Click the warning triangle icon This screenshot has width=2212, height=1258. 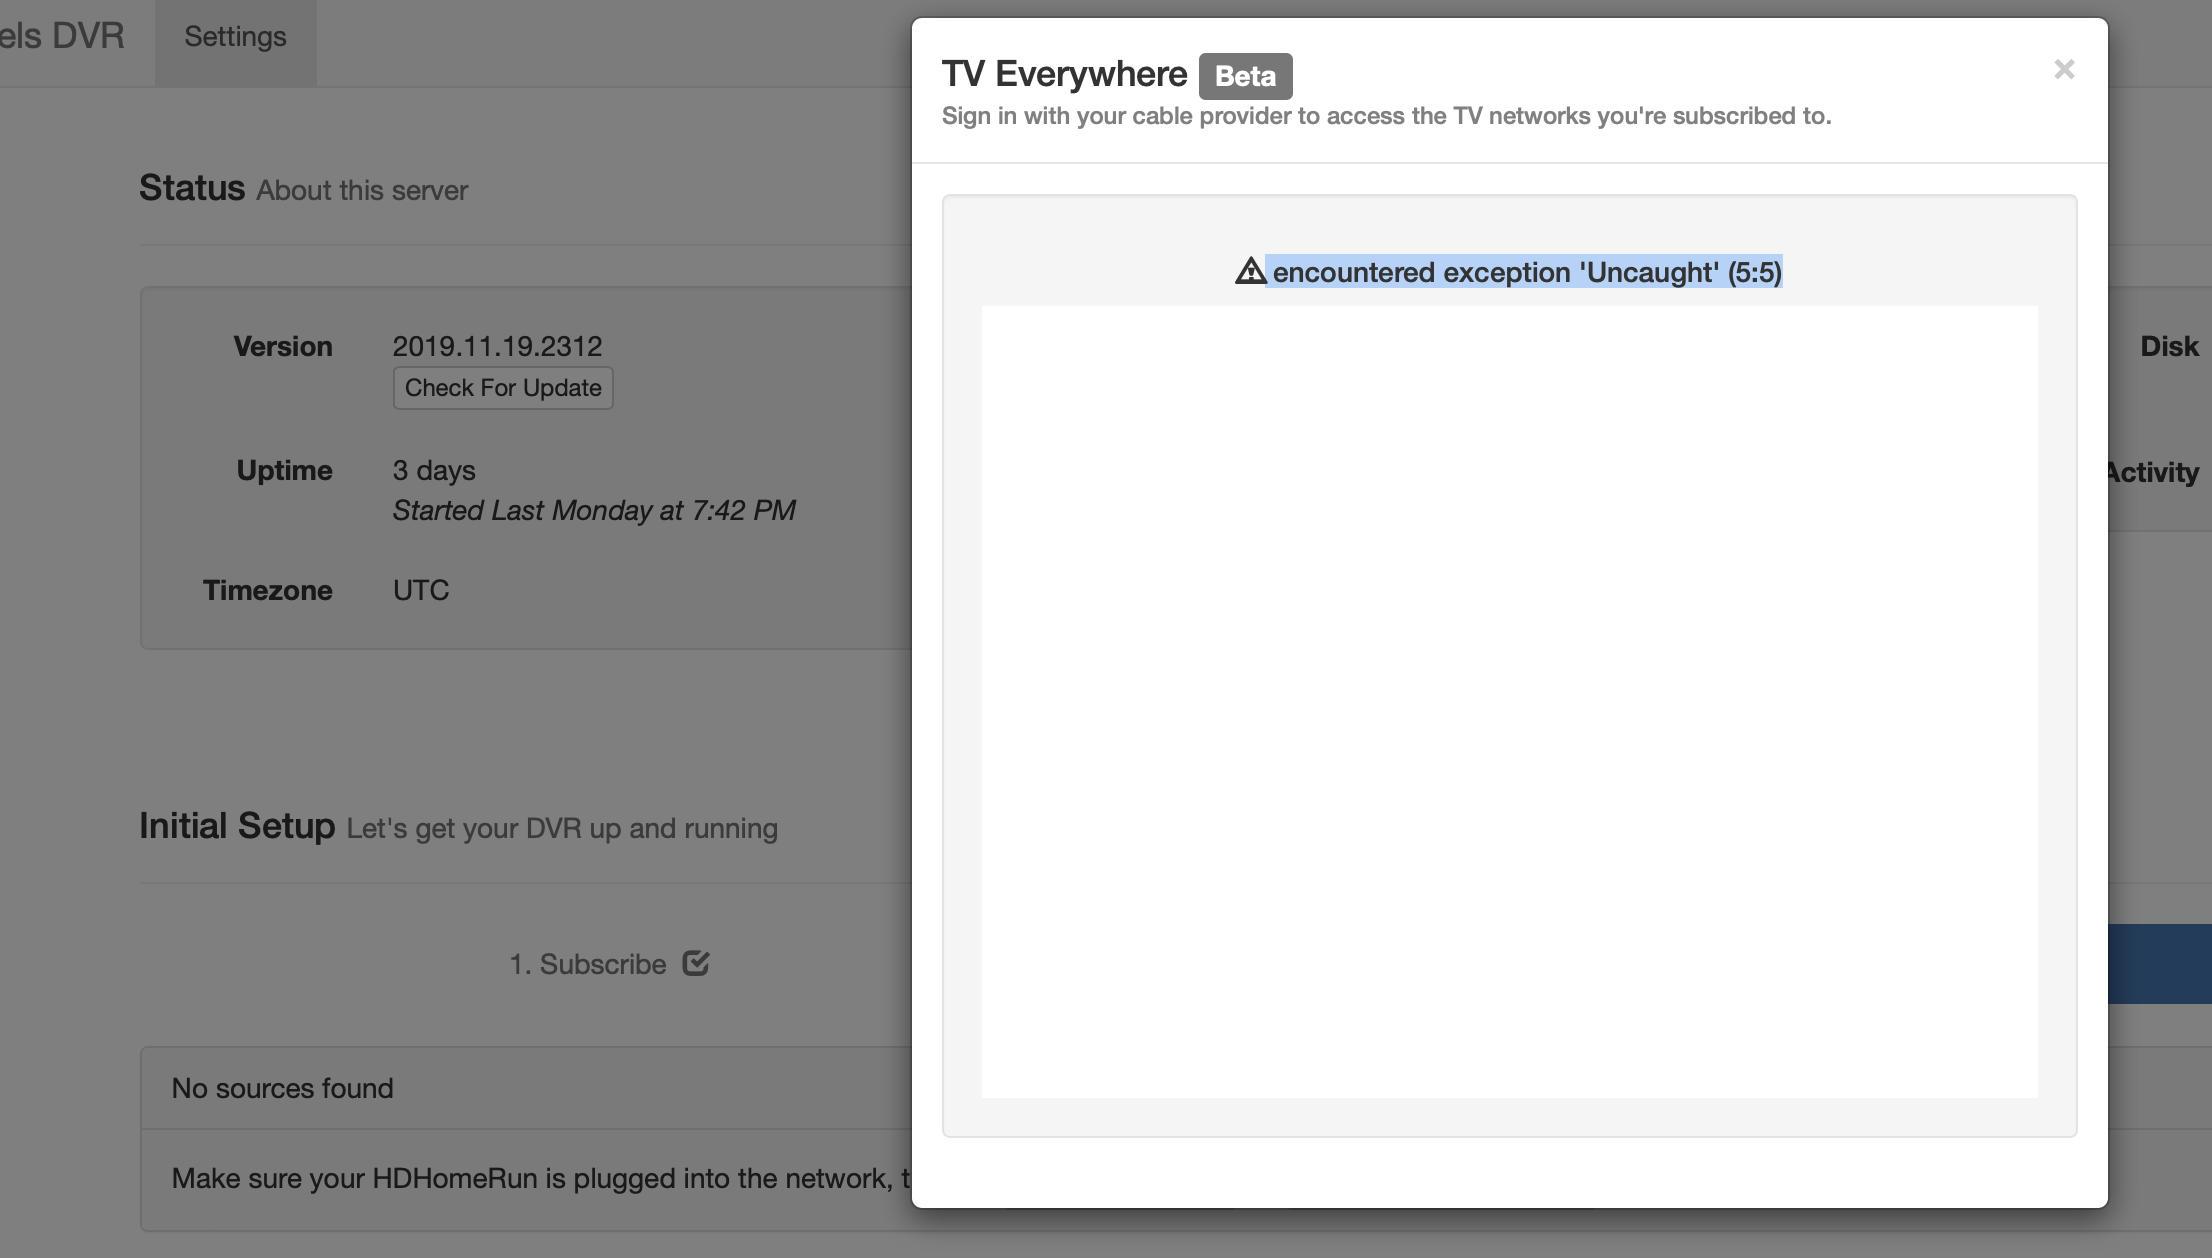(x=1250, y=271)
